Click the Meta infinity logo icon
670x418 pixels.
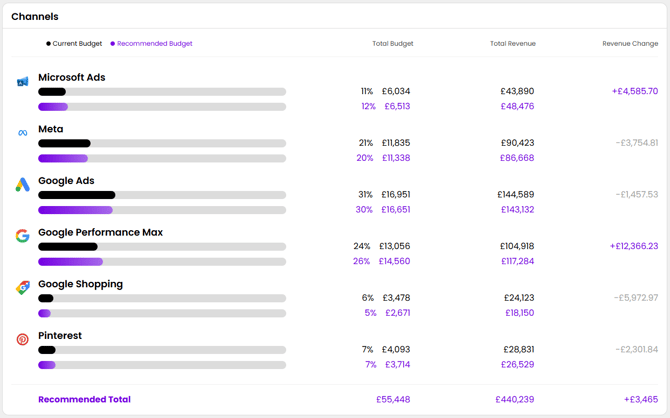23,133
